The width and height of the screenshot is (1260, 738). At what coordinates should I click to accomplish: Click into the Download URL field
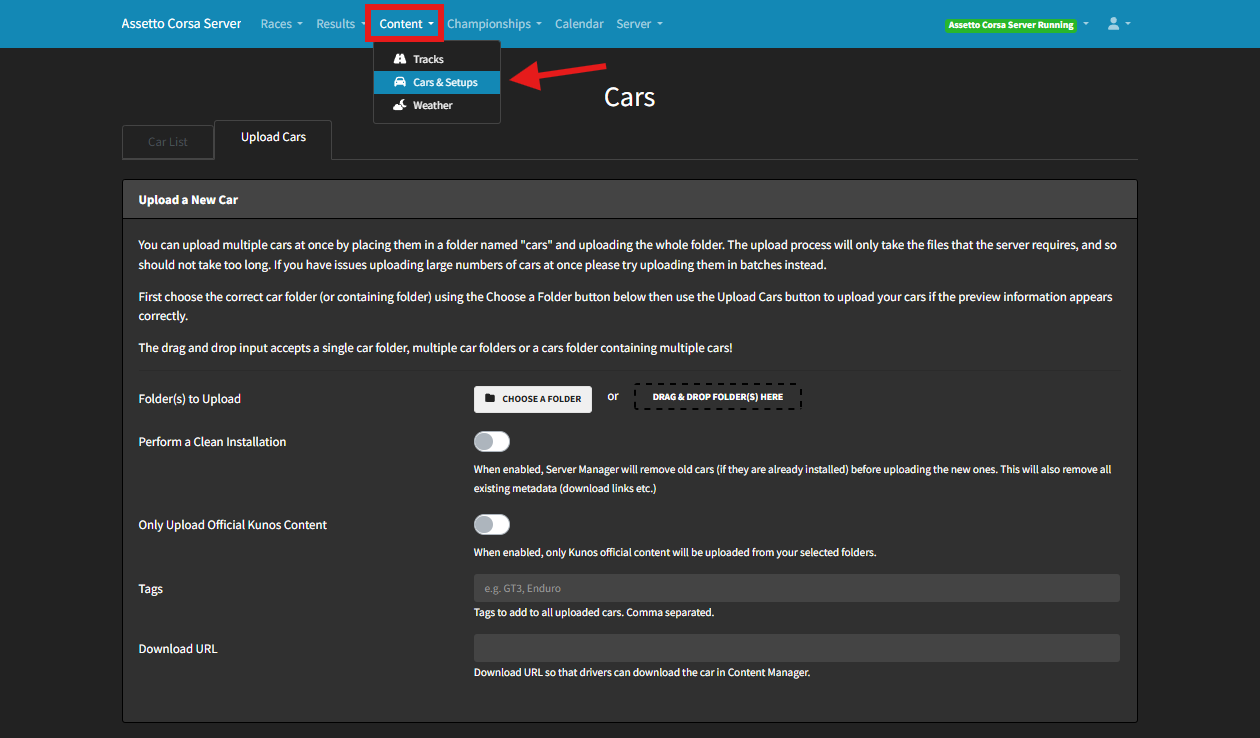click(797, 648)
